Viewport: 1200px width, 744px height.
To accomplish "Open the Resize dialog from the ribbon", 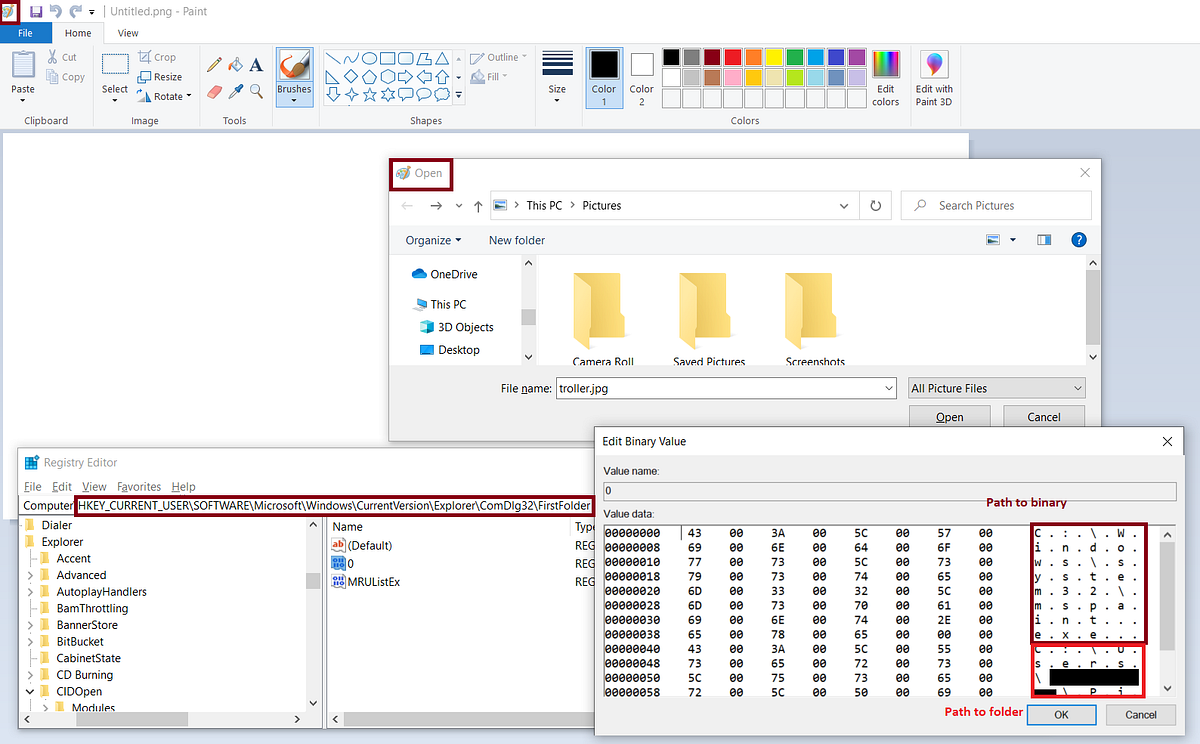I will (162, 76).
